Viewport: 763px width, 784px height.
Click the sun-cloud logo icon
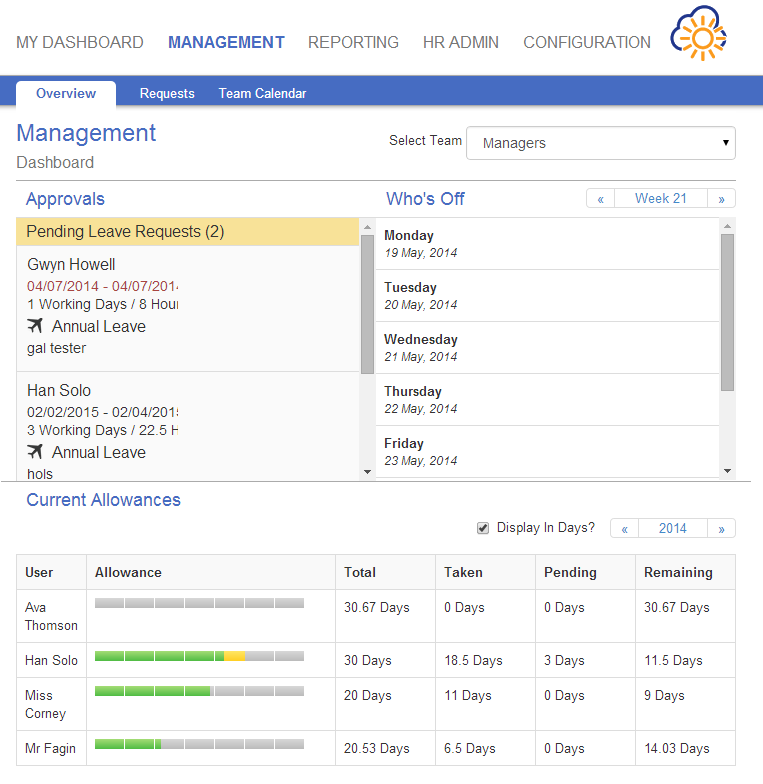coord(698,36)
